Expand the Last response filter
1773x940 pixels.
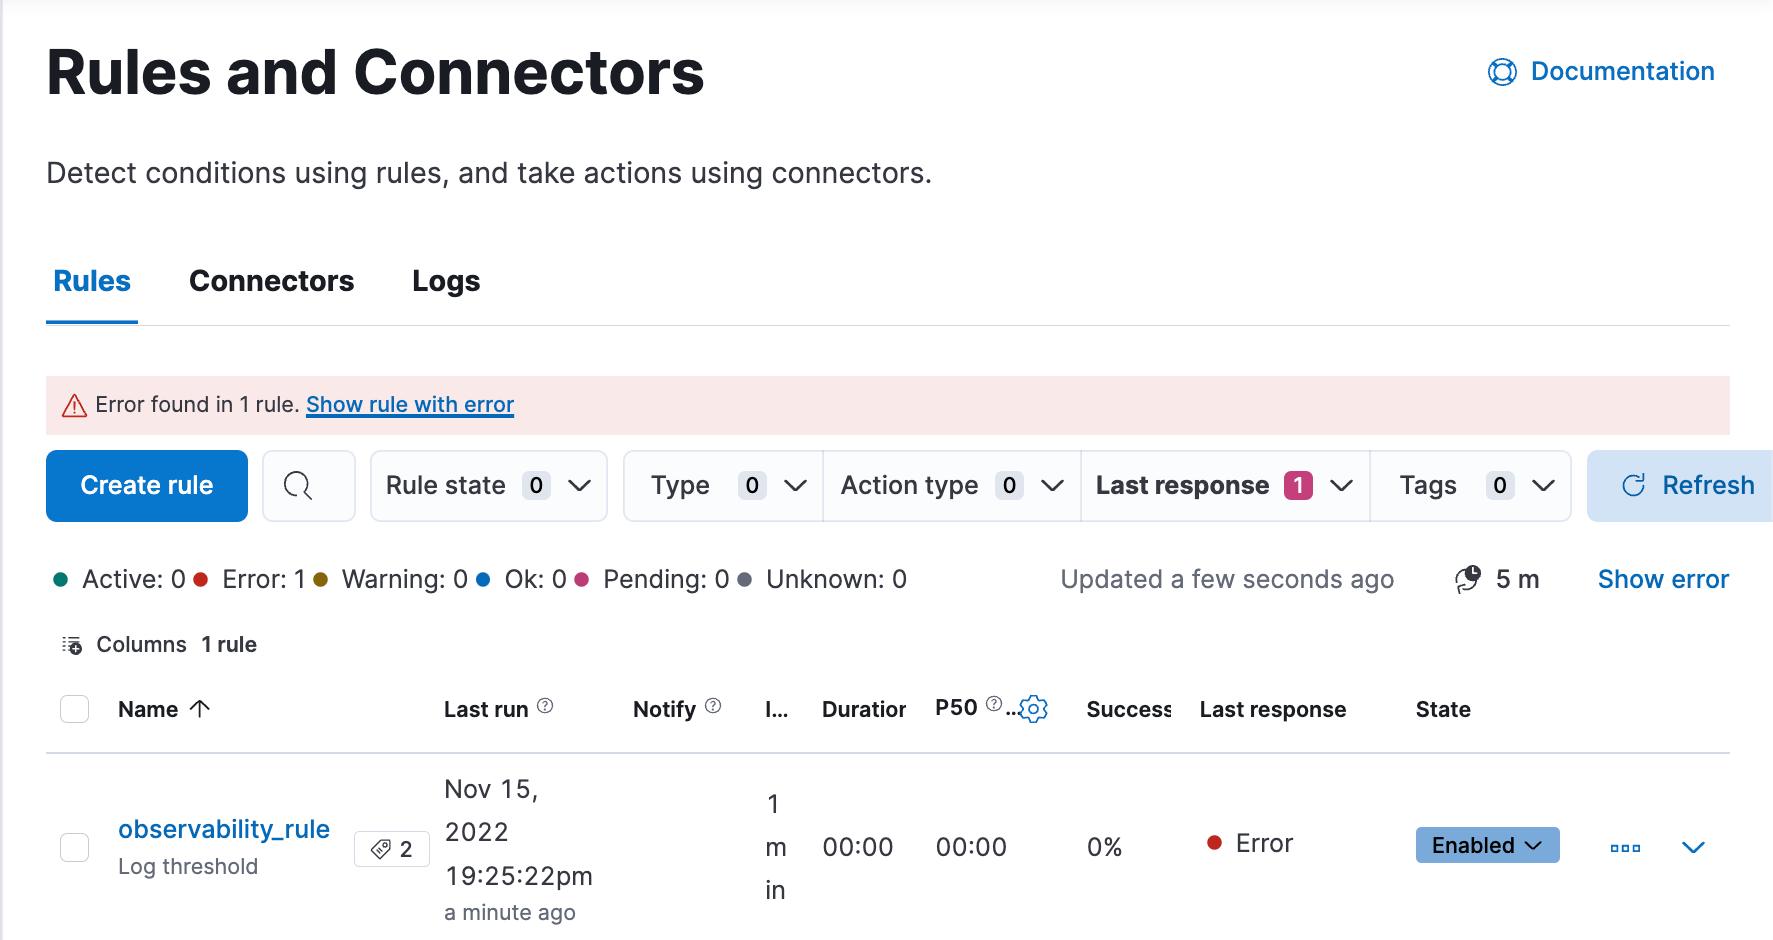1224,486
